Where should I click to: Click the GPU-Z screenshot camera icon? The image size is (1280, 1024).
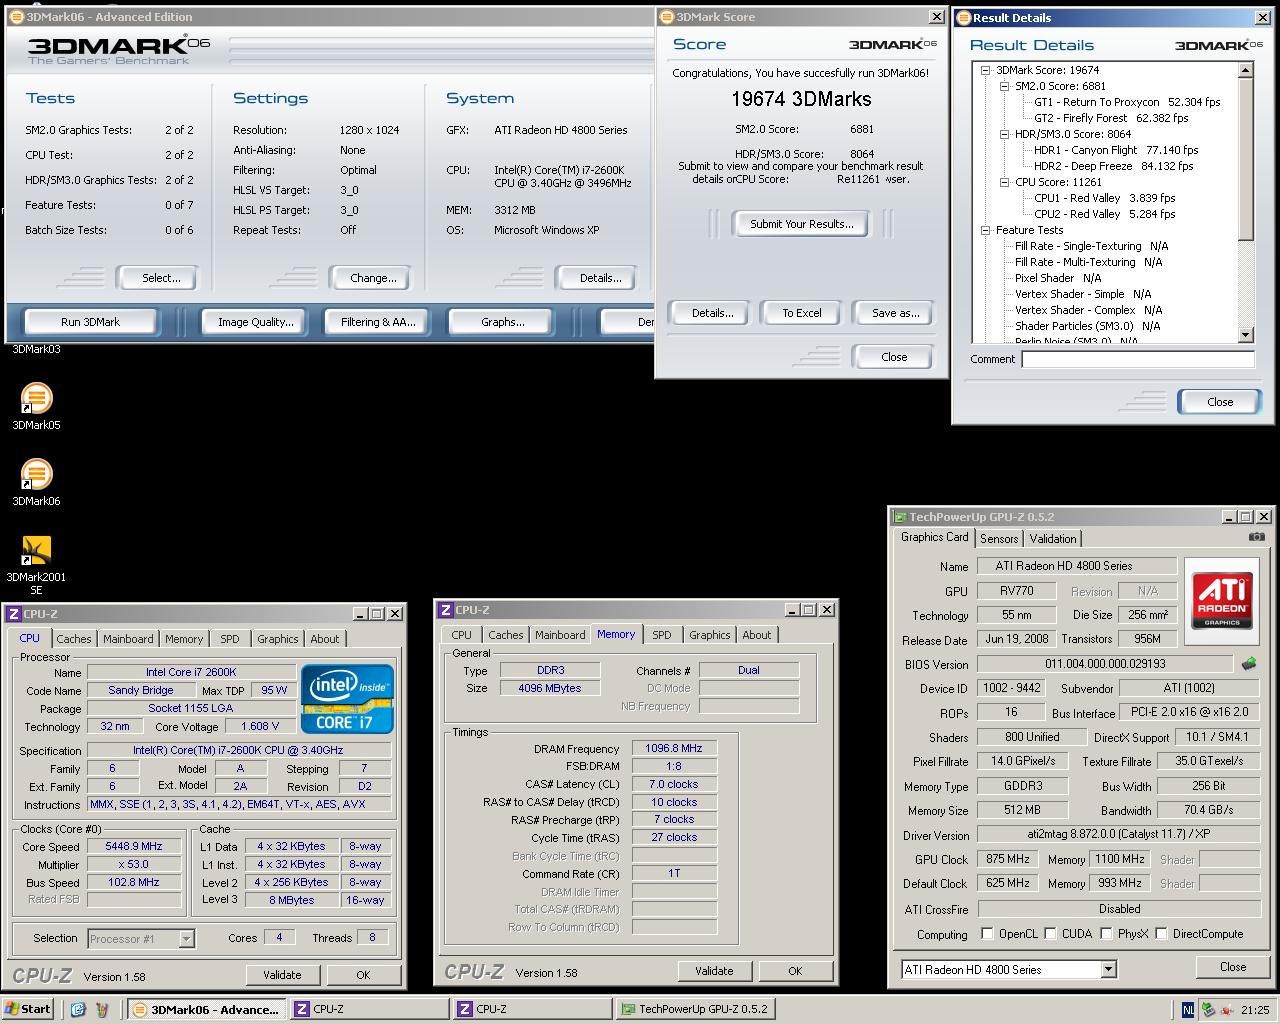coord(1256,538)
